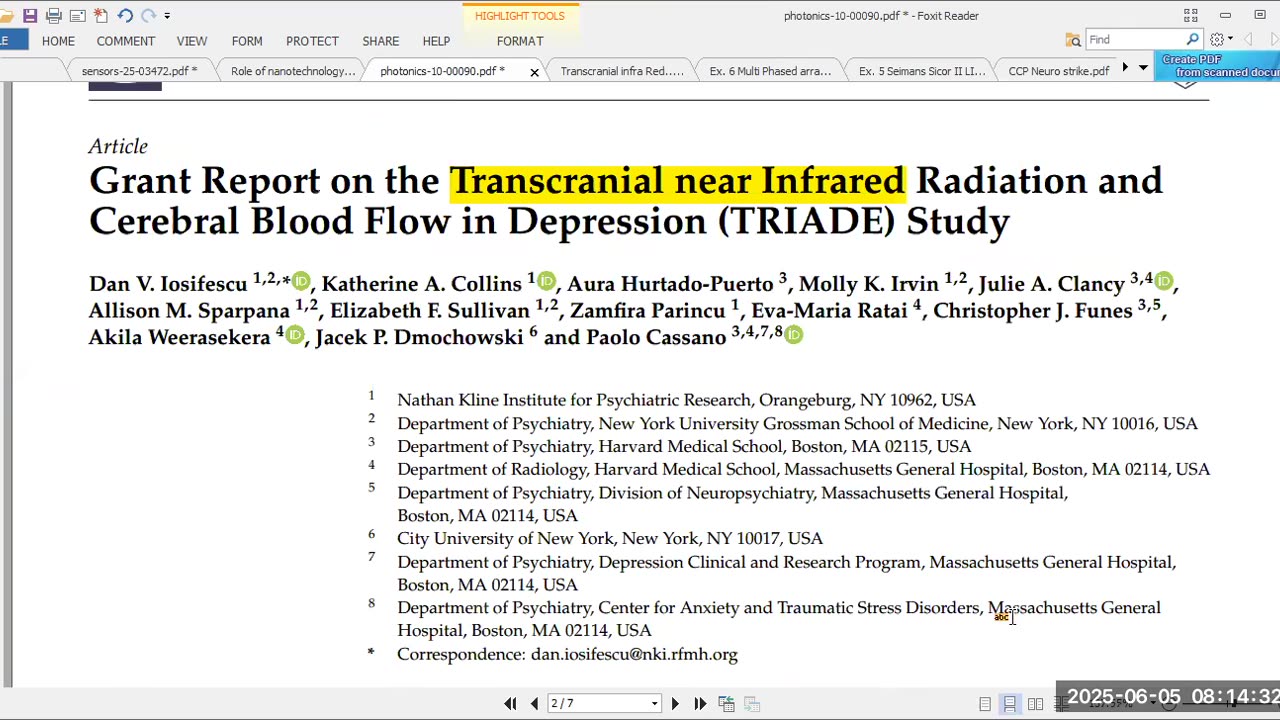Click the ORCID icon after Akila Weerasekera
The width and height of the screenshot is (1280, 720).
point(294,334)
